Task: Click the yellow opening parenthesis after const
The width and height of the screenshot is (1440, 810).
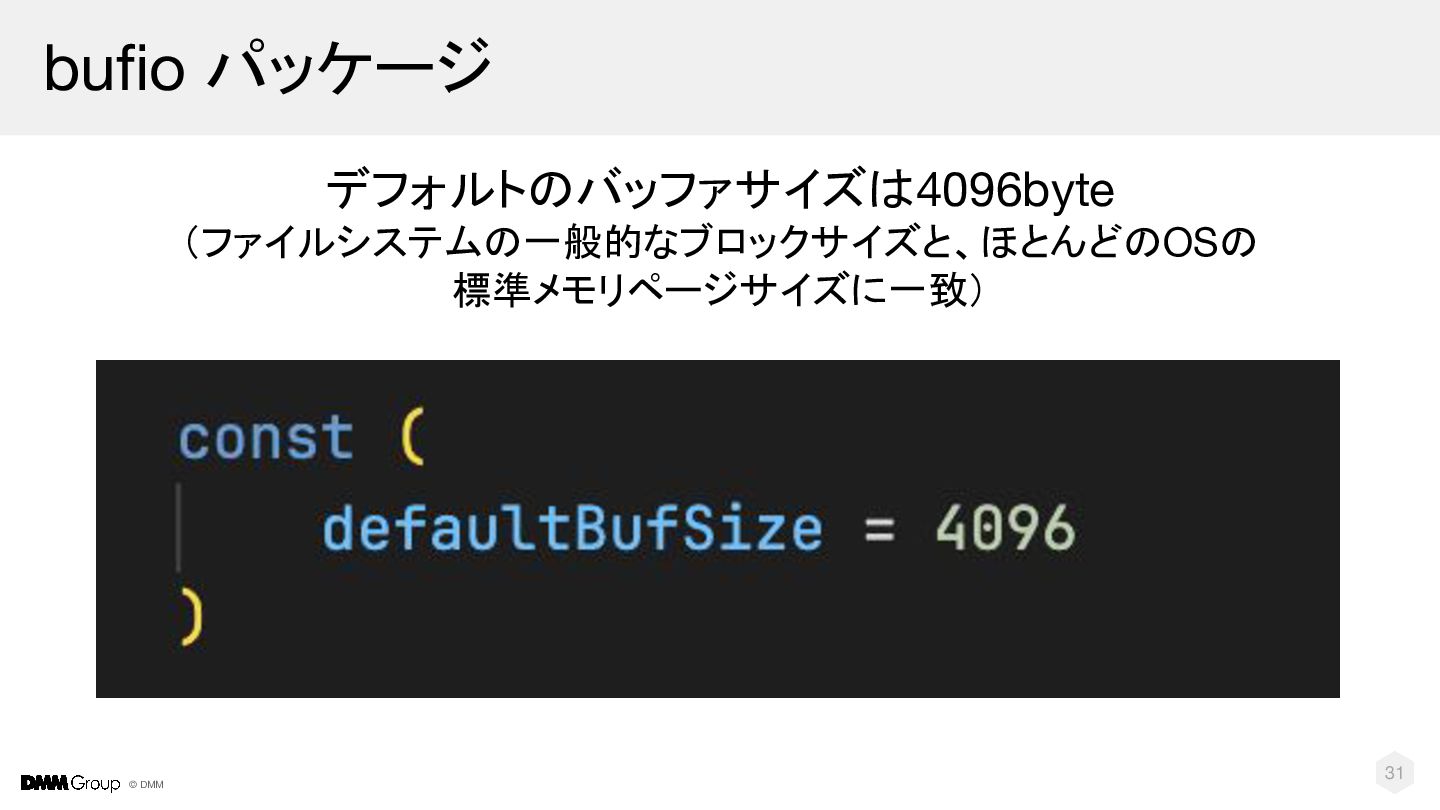Action: click(412, 440)
